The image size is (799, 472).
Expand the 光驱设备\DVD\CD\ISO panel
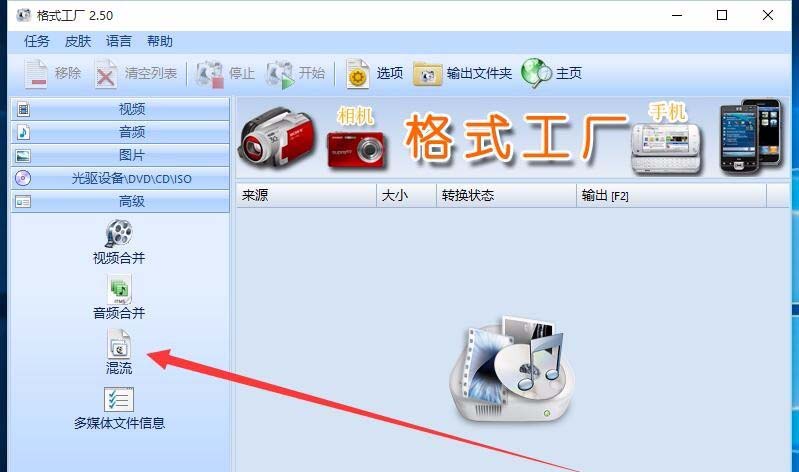point(120,178)
